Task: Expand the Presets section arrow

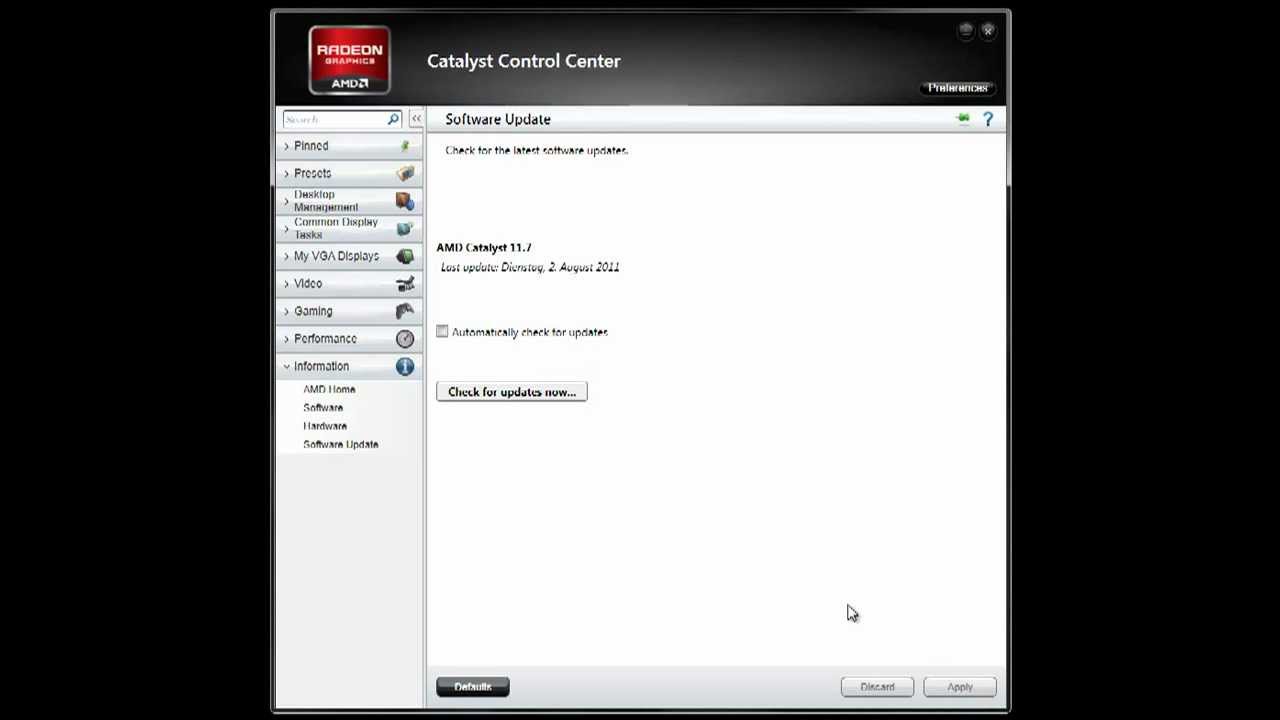Action: [286, 173]
